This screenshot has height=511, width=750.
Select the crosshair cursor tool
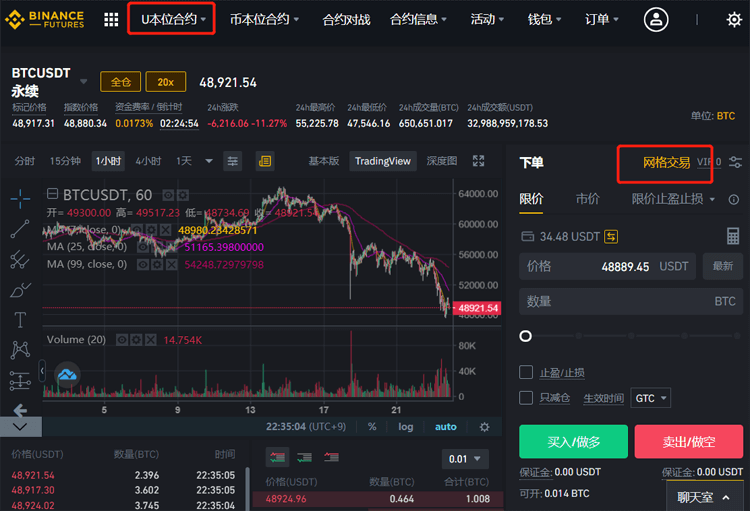pos(20,199)
